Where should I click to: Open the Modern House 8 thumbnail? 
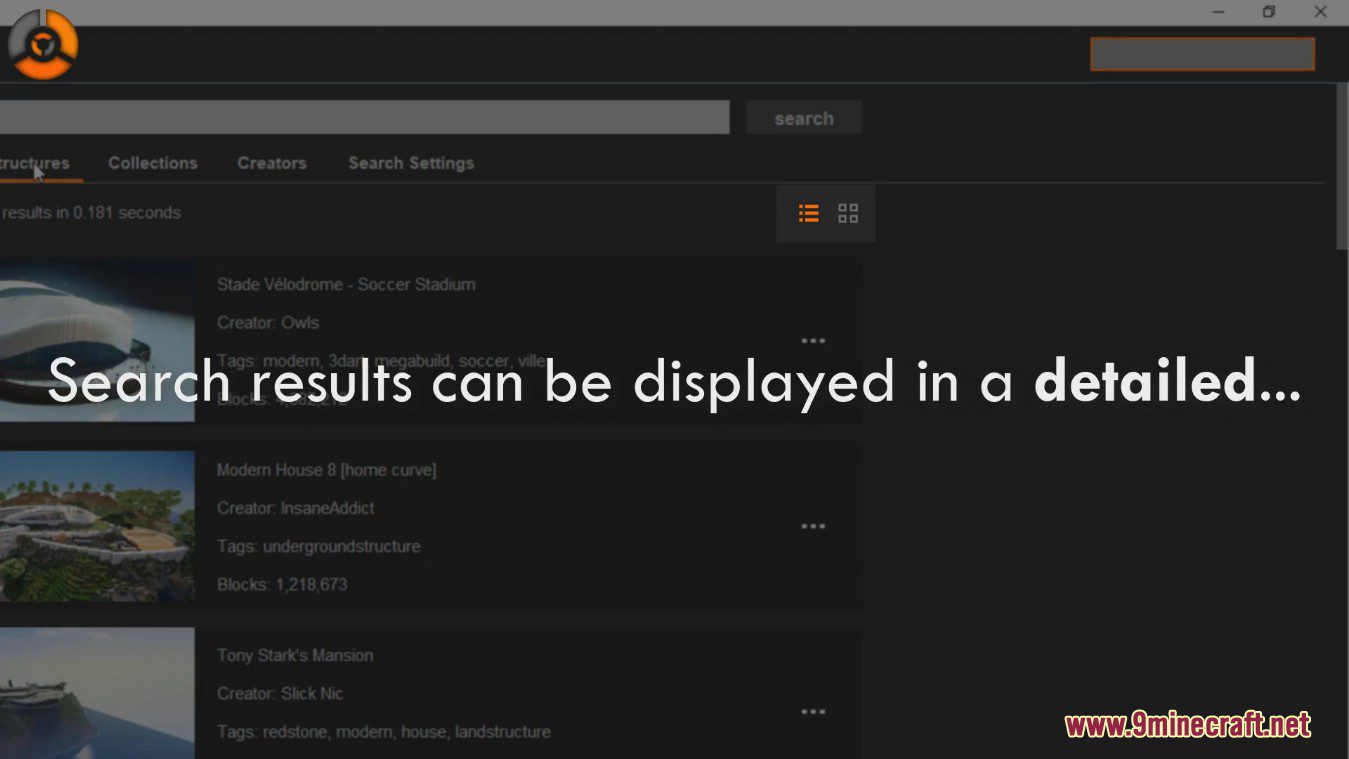click(x=97, y=526)
